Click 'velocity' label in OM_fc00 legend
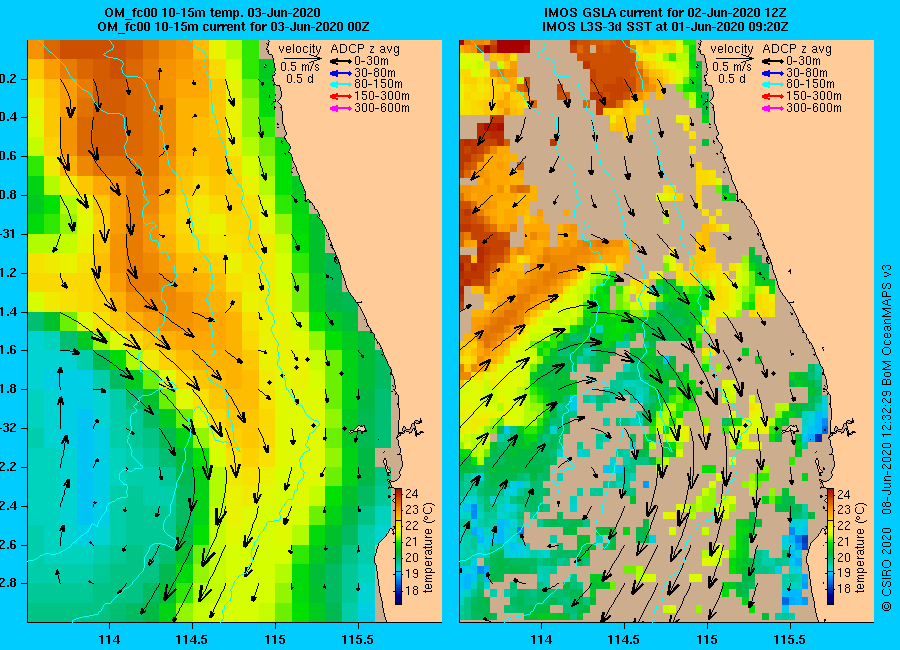This screenshot has height=650, width=900. coord(300,49)
